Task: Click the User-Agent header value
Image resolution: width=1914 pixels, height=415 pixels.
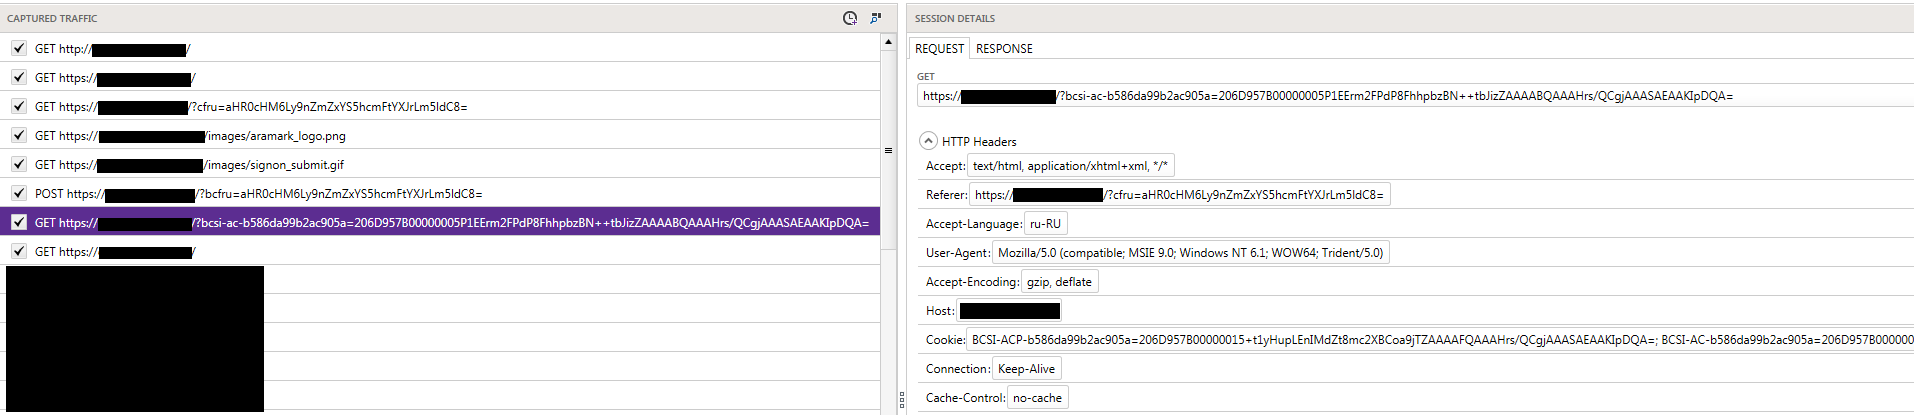Action: click(x=1190, y=253)
